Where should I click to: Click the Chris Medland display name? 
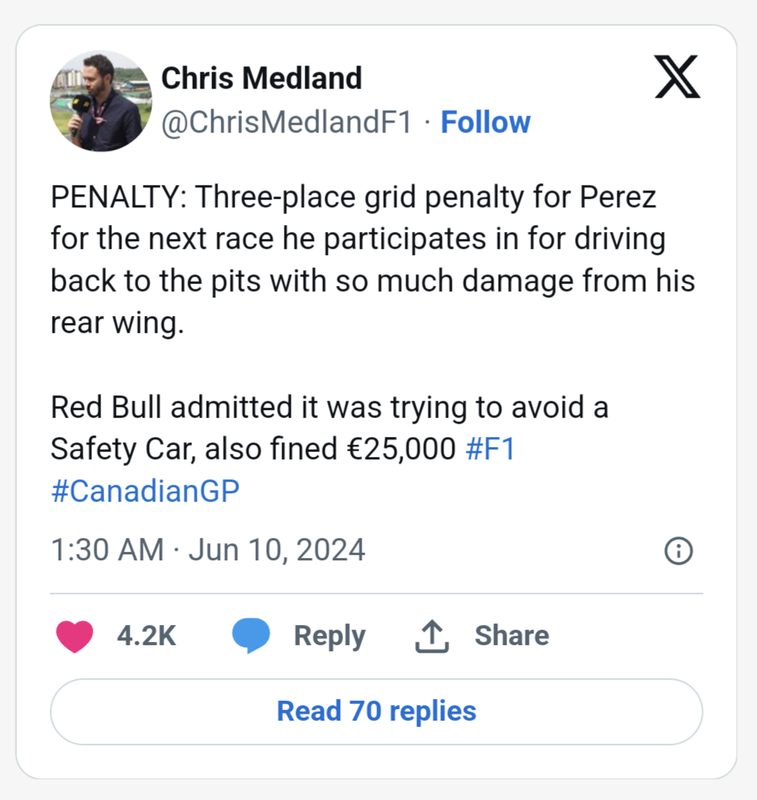click(262, 77)
